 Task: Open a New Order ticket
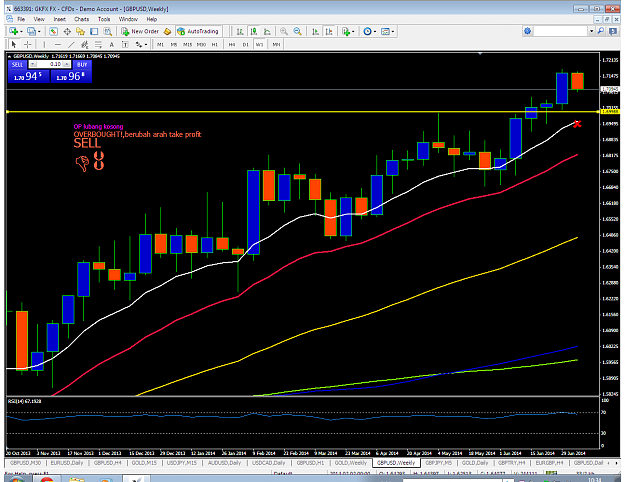140,31
